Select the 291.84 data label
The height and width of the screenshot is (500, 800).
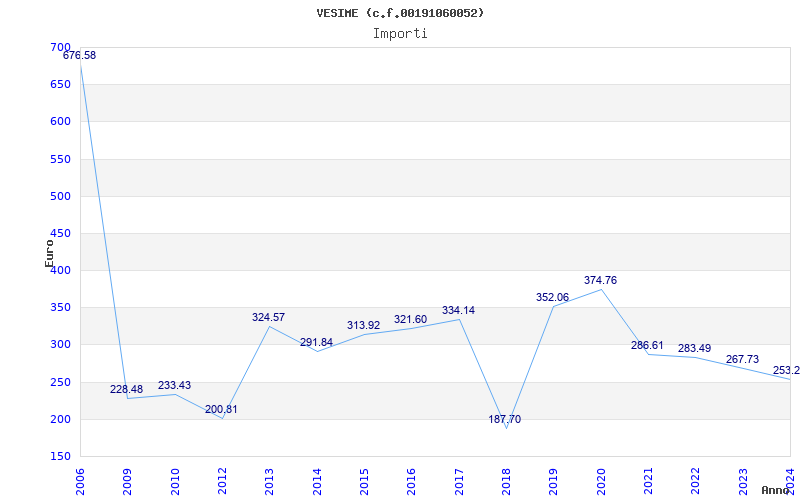click(x=316, y=342)
